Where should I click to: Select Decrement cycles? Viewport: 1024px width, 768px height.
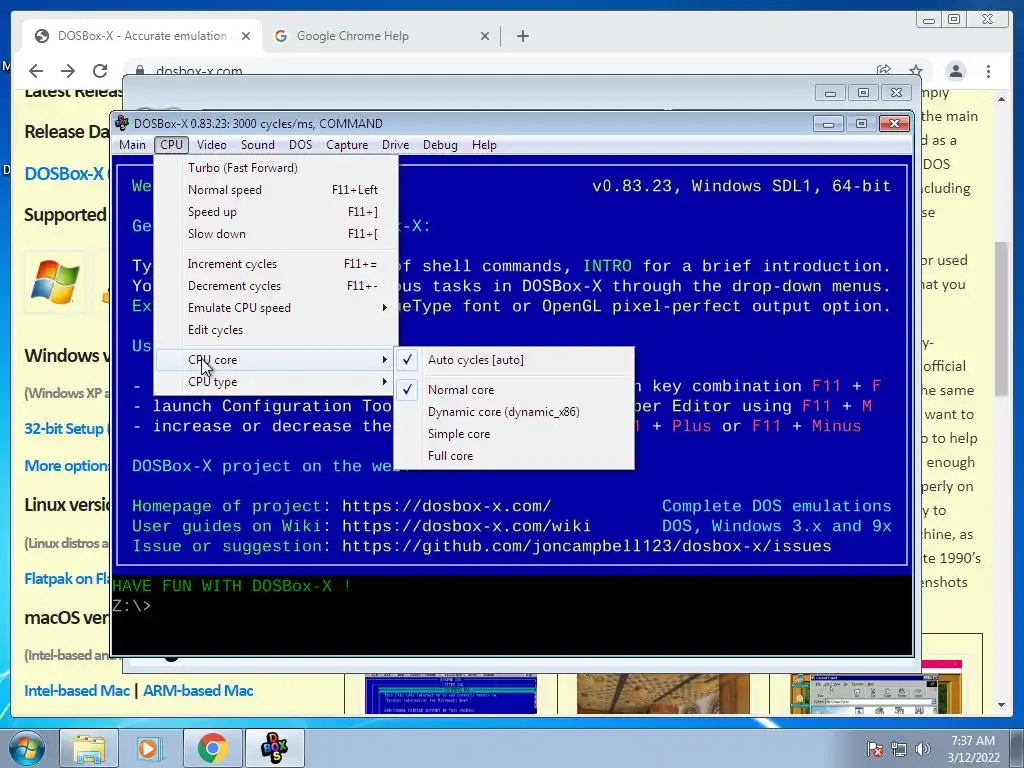[276, 286]
